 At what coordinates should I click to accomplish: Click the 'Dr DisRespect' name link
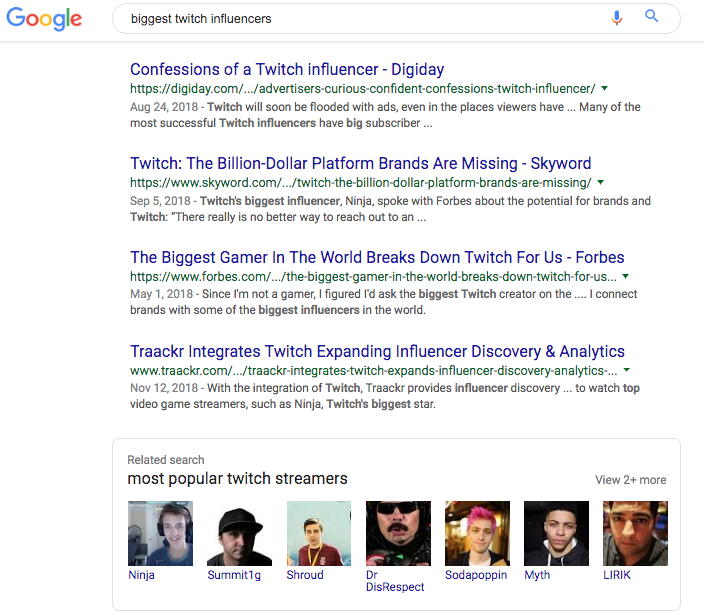(395, 581)
